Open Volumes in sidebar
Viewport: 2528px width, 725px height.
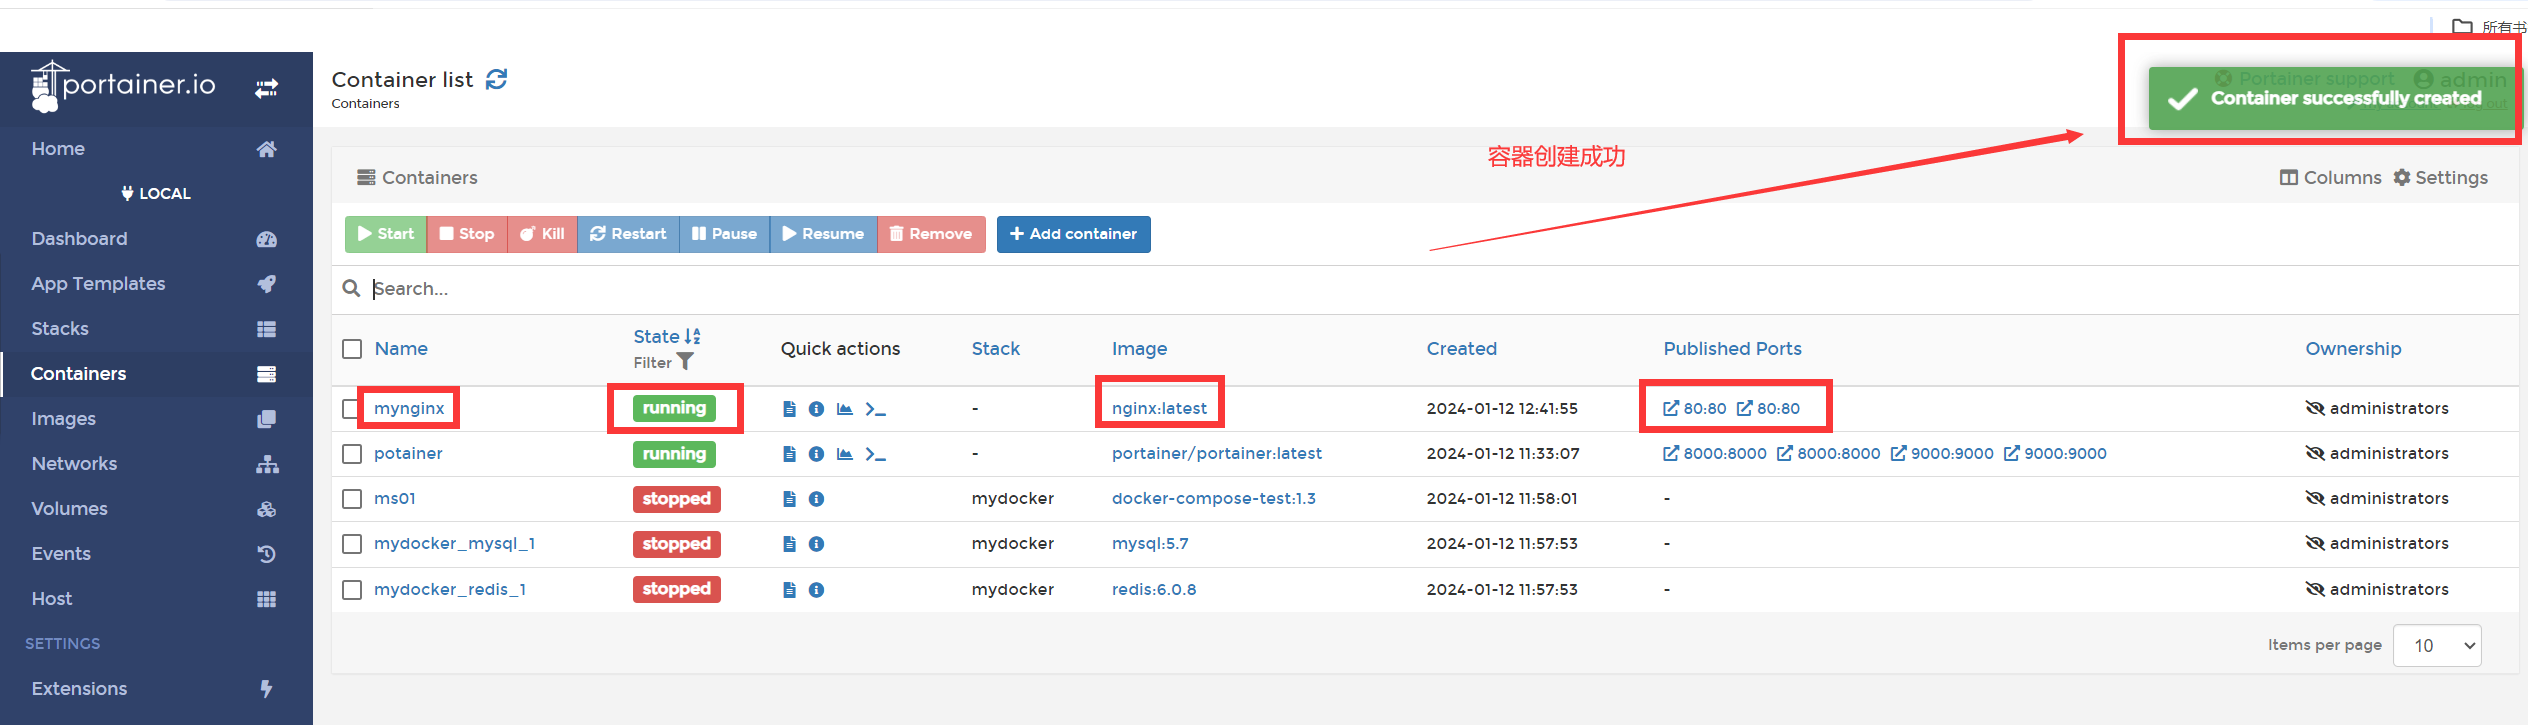[x=156, y=509]
